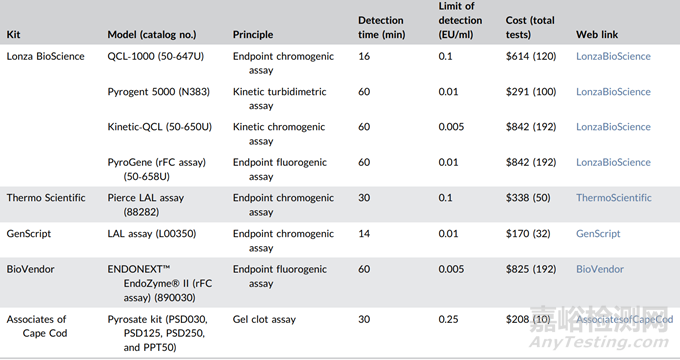Image resolution: width=680 pixels, height=360 pixels.
Task: Follow the ThermoScientific web link
Action: pos(614,198)
